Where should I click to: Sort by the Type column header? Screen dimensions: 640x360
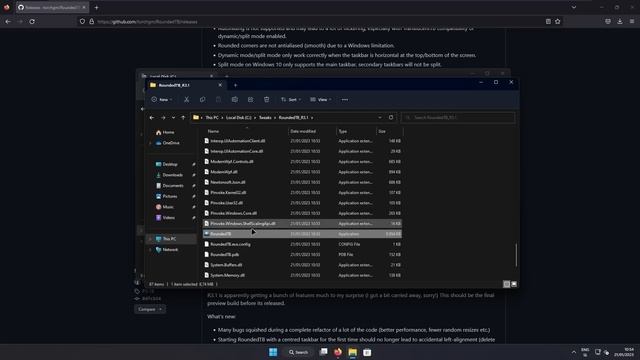click(342, 131)
